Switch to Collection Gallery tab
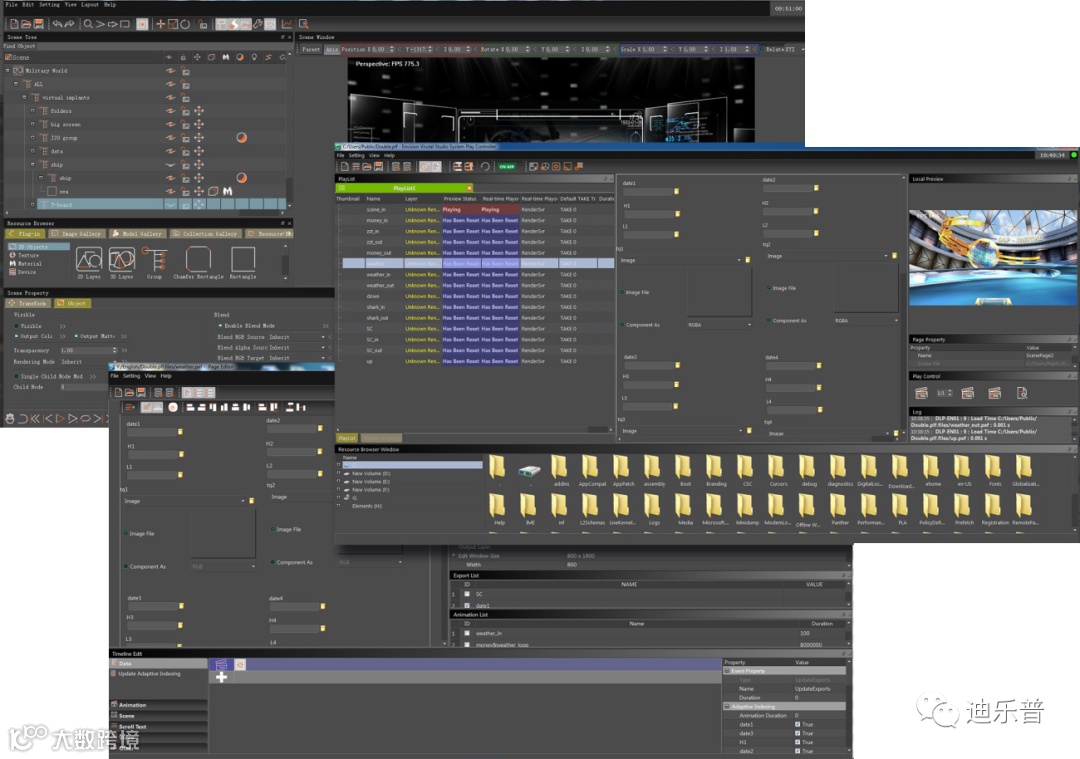Image resolution: width=1080 pixels, height=759 pixels. pyautogui.click(x=205, y=233)
